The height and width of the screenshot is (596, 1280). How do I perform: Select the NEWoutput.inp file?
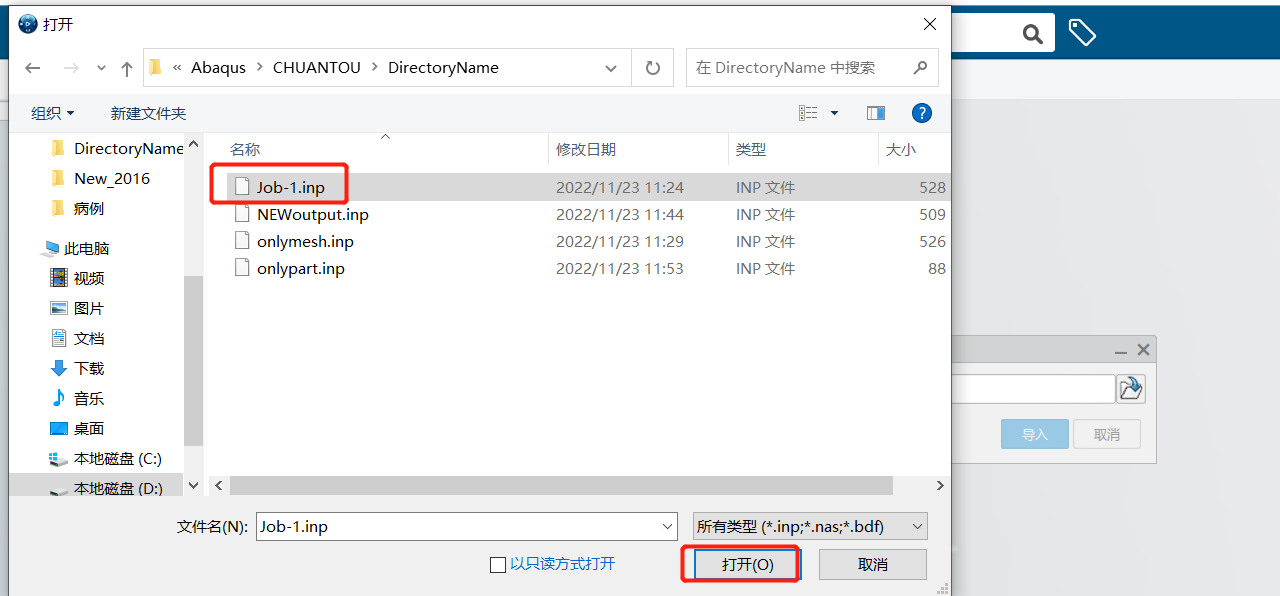tap(312, 214)
